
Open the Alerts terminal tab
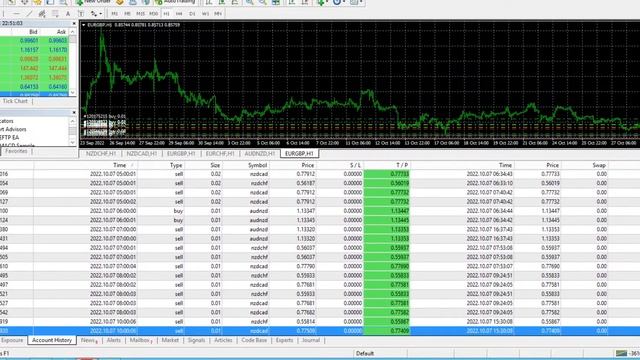pyautogui.click(x=113, y=340)
